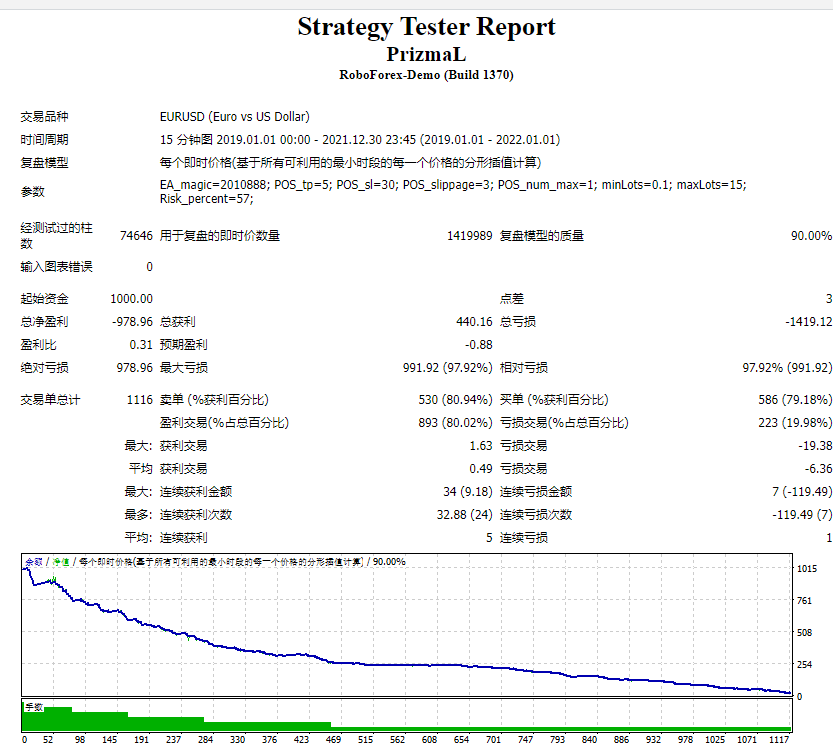833x750 pixels.
Task: Click profit trades value 893 (80.02%)
Action: 455,423
